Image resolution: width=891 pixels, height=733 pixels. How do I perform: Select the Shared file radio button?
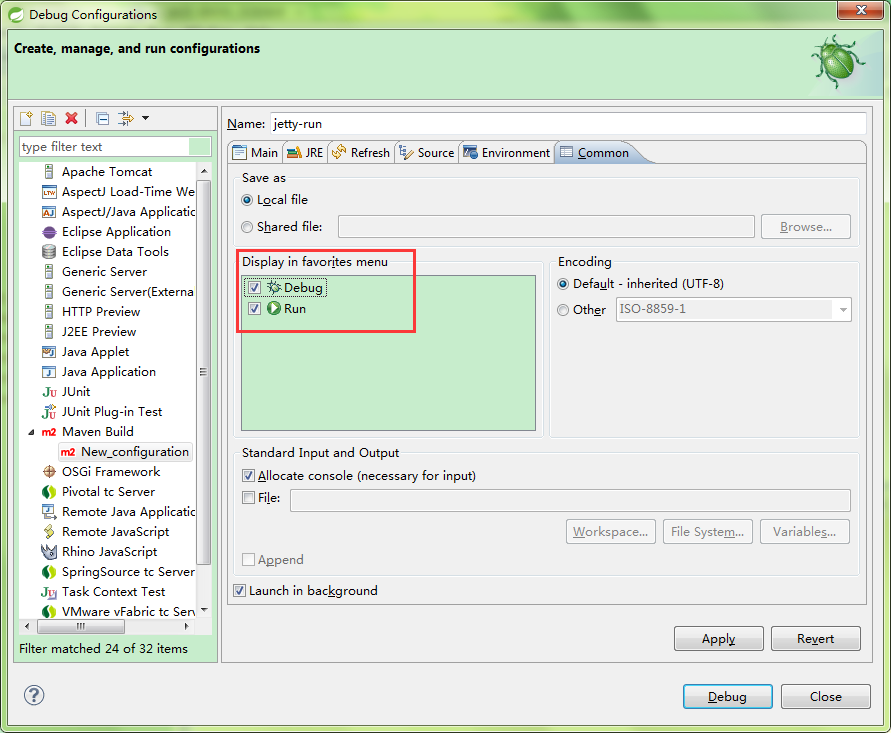[247, 227]
